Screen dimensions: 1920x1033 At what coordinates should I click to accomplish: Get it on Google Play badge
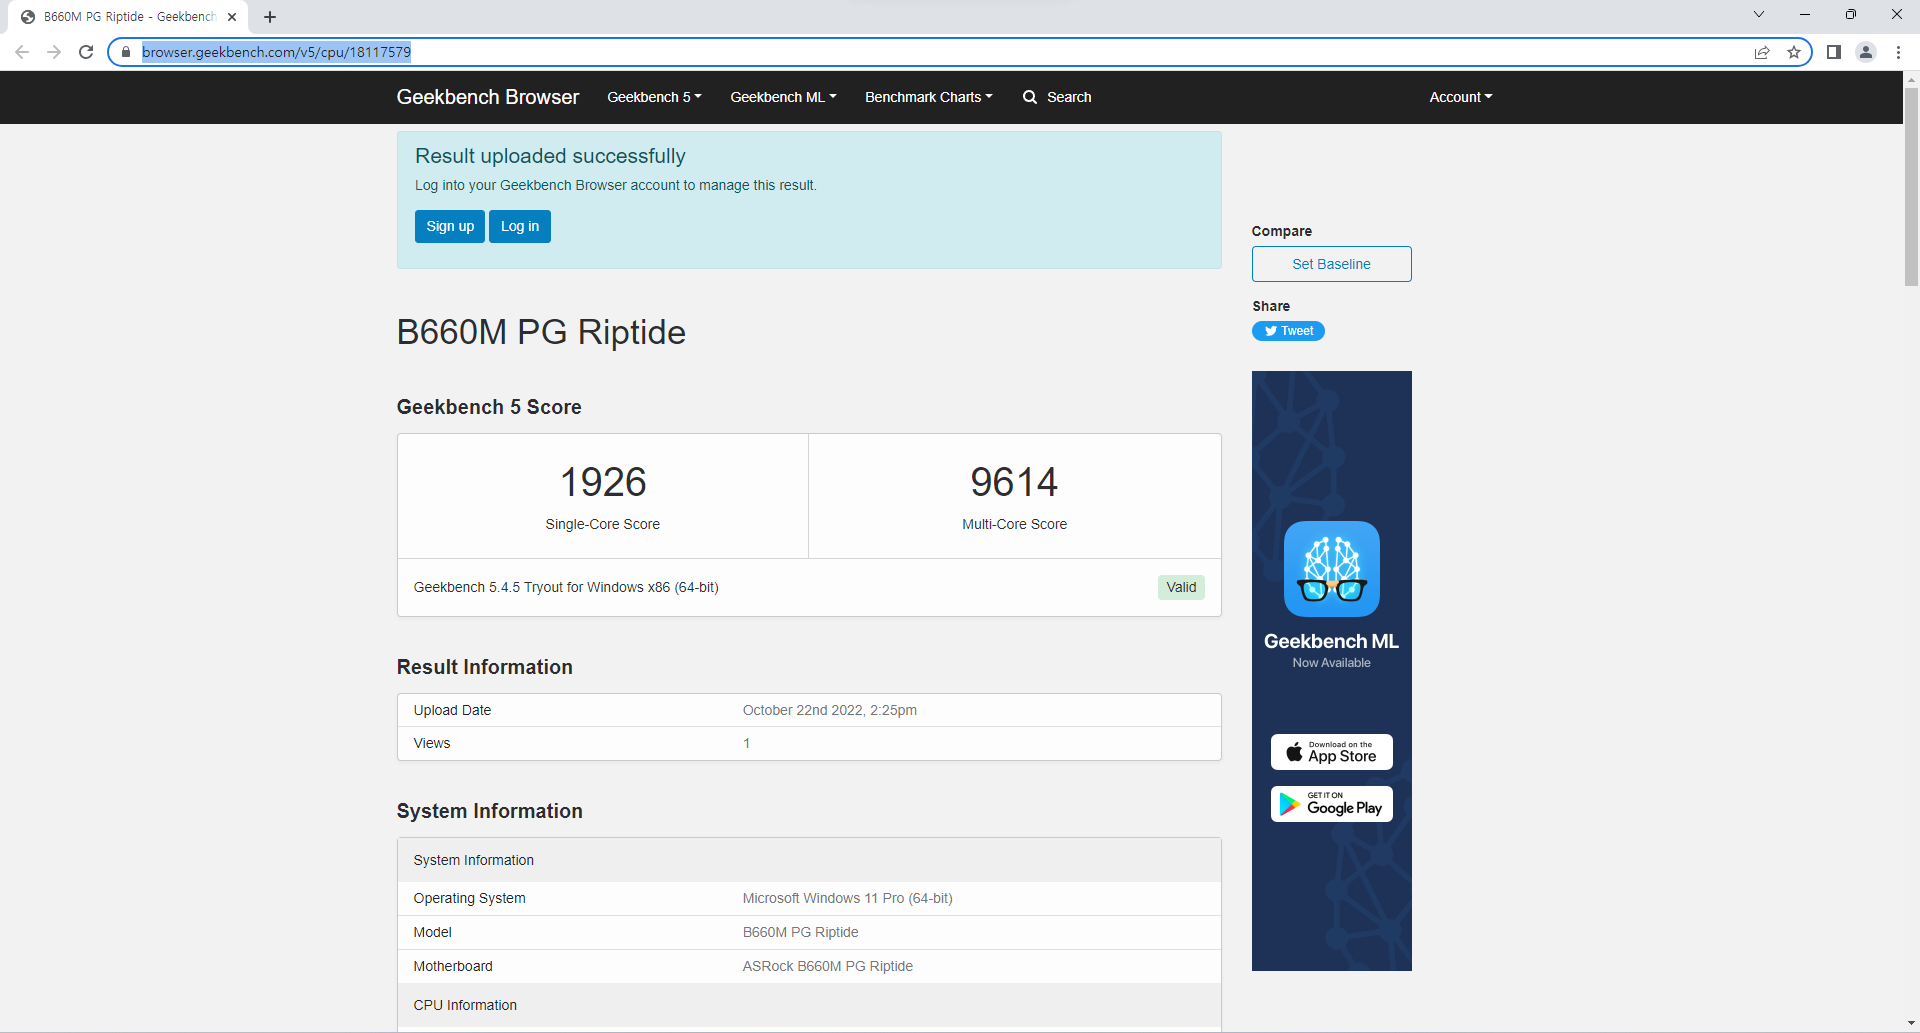coord(1331,804)
